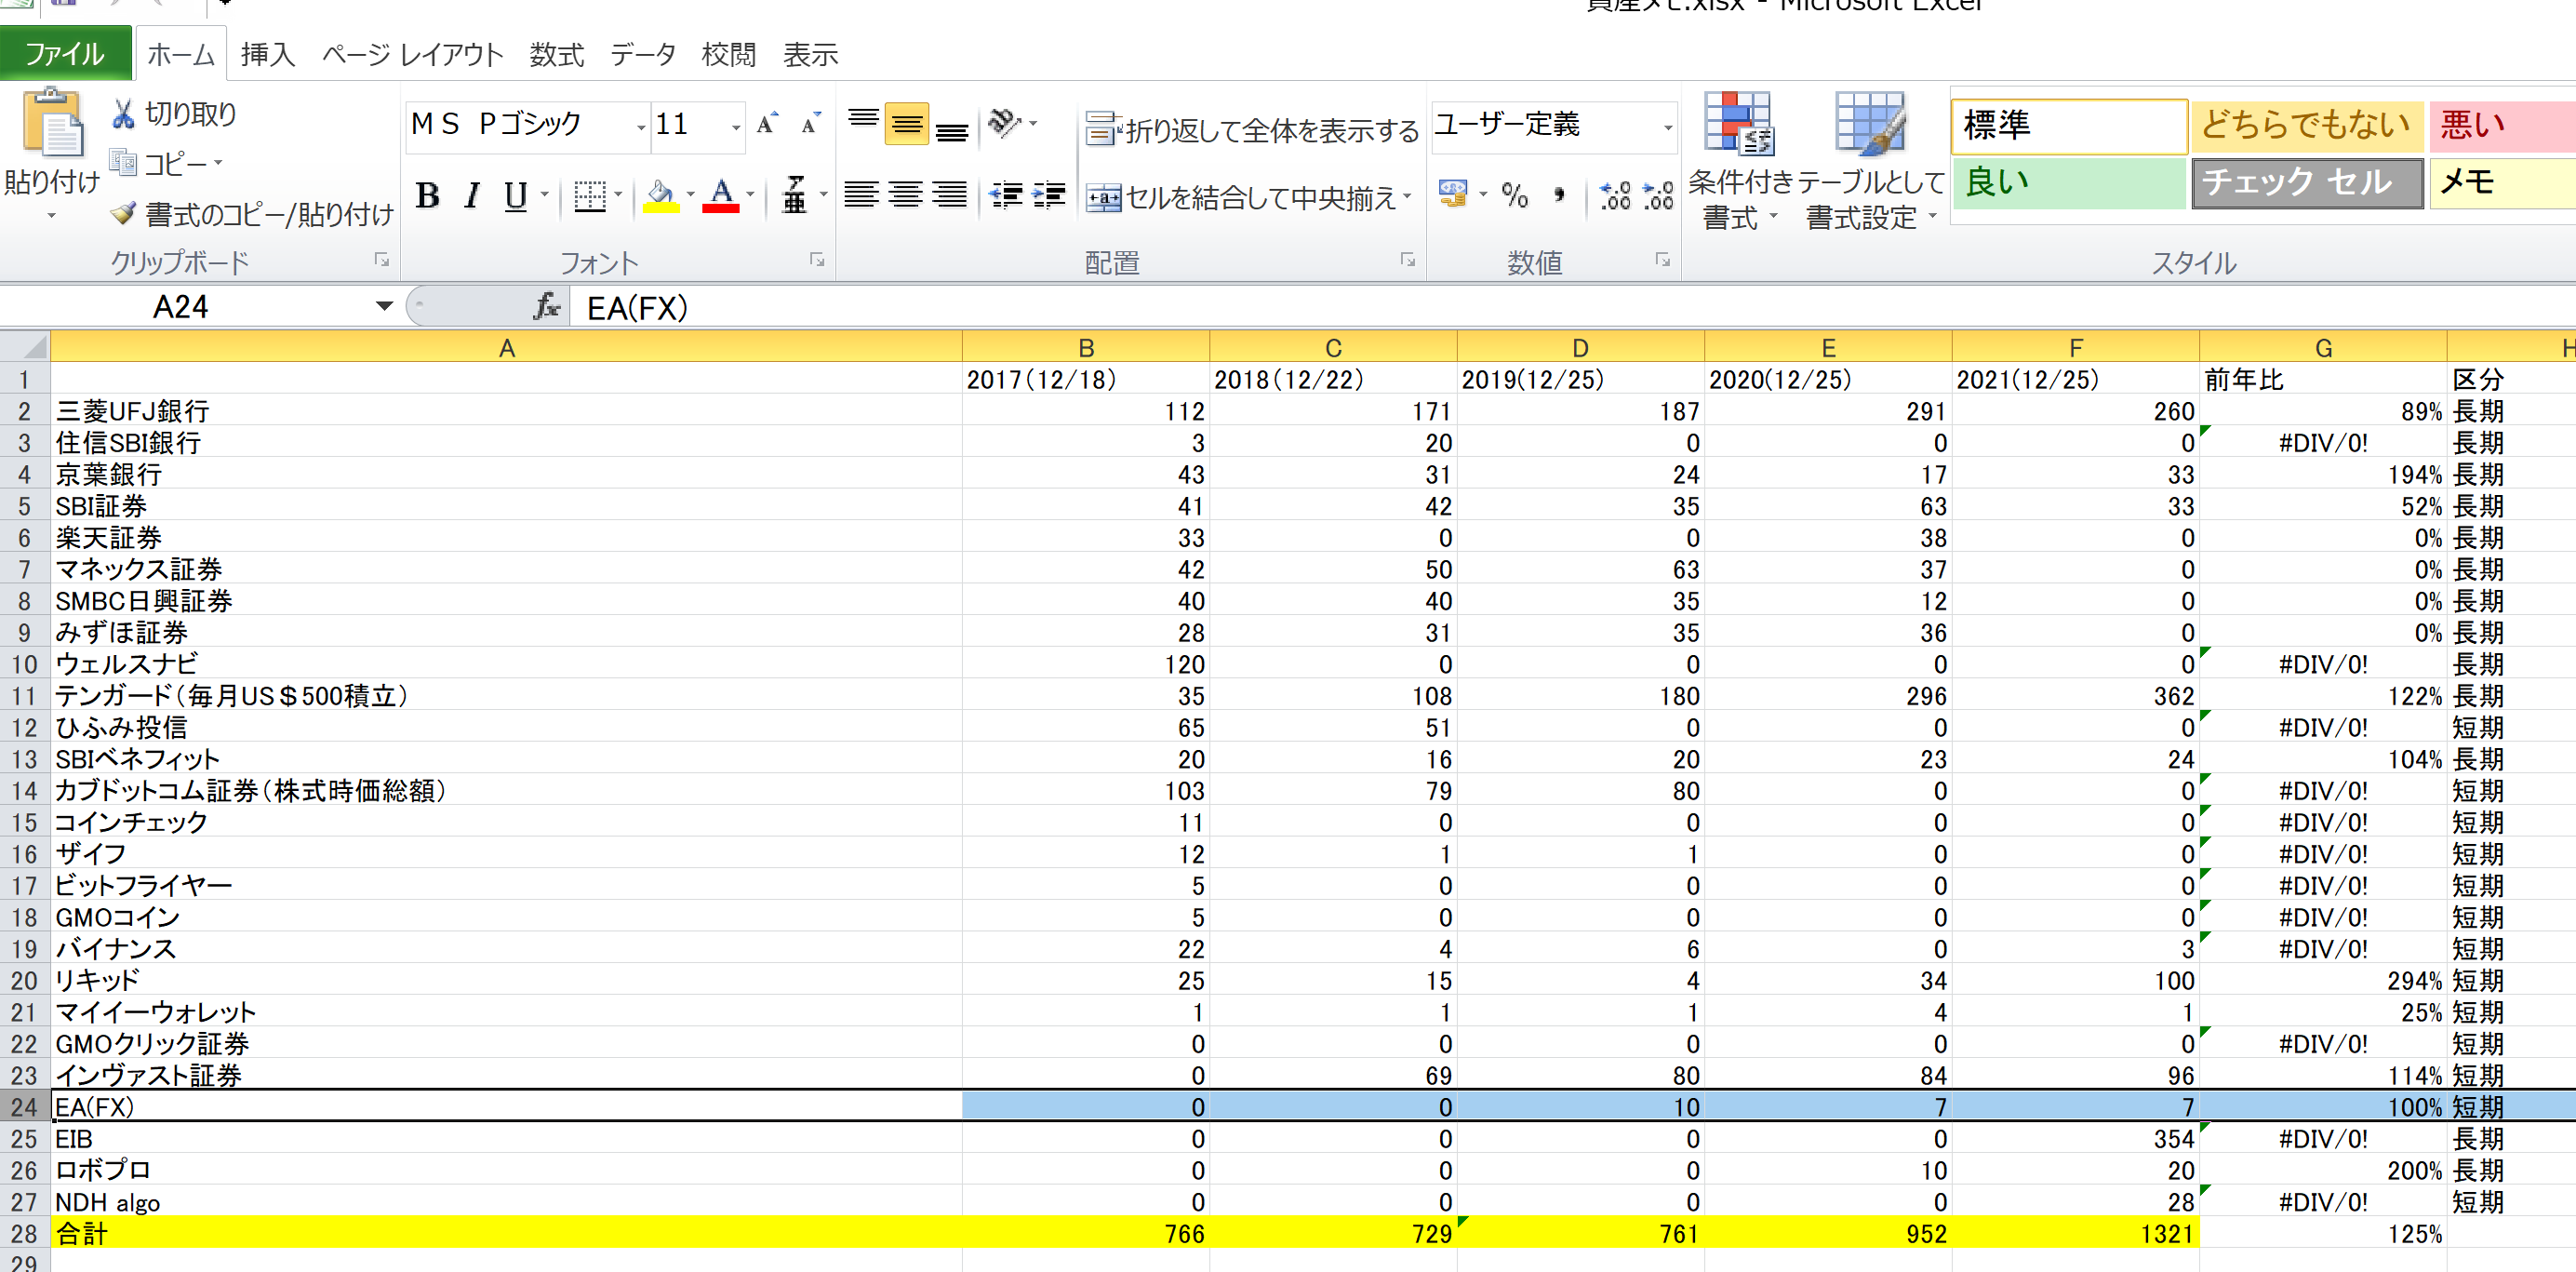
Task: Click the Increase Font Size icon
Action: coord(767,124)
